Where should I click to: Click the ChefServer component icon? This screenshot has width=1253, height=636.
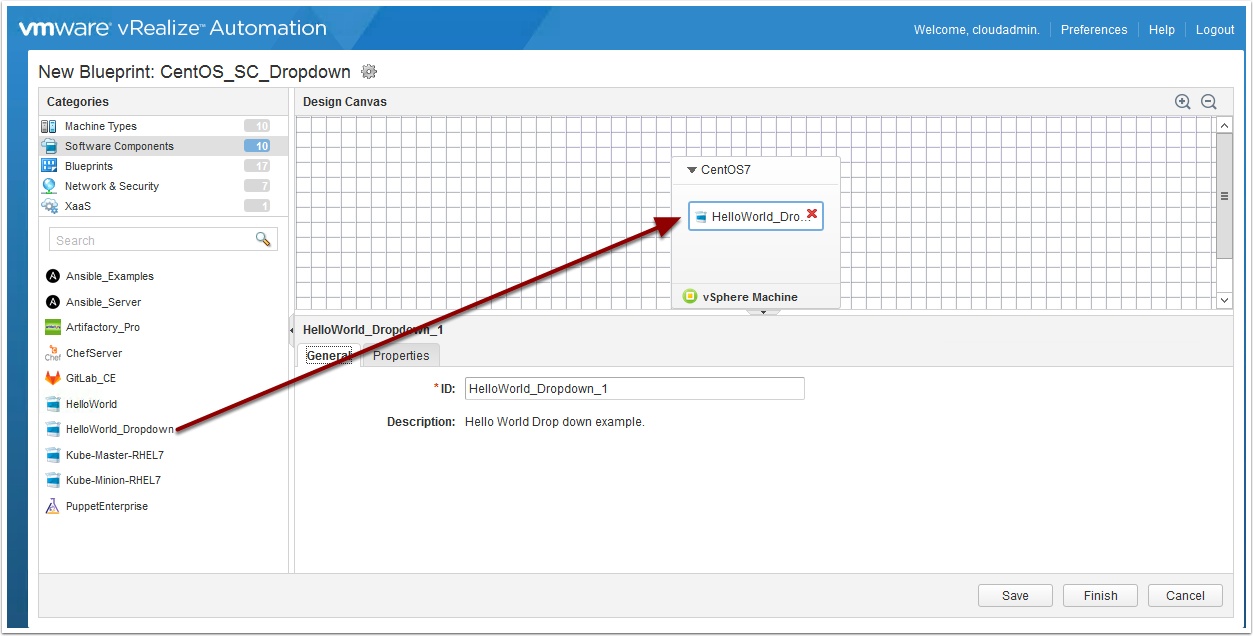(x=53, y=353)
